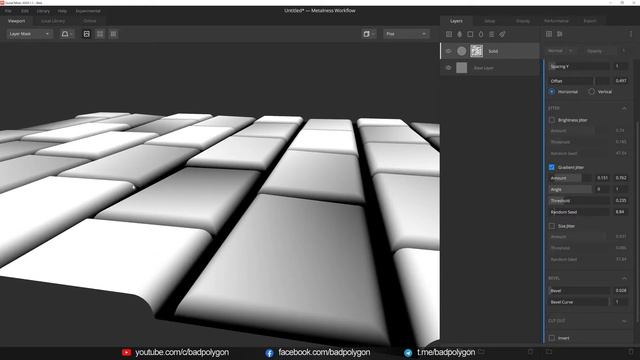Collapse the Jitter section chevron
Screen dimensions: 640x360
click(624, 108)
